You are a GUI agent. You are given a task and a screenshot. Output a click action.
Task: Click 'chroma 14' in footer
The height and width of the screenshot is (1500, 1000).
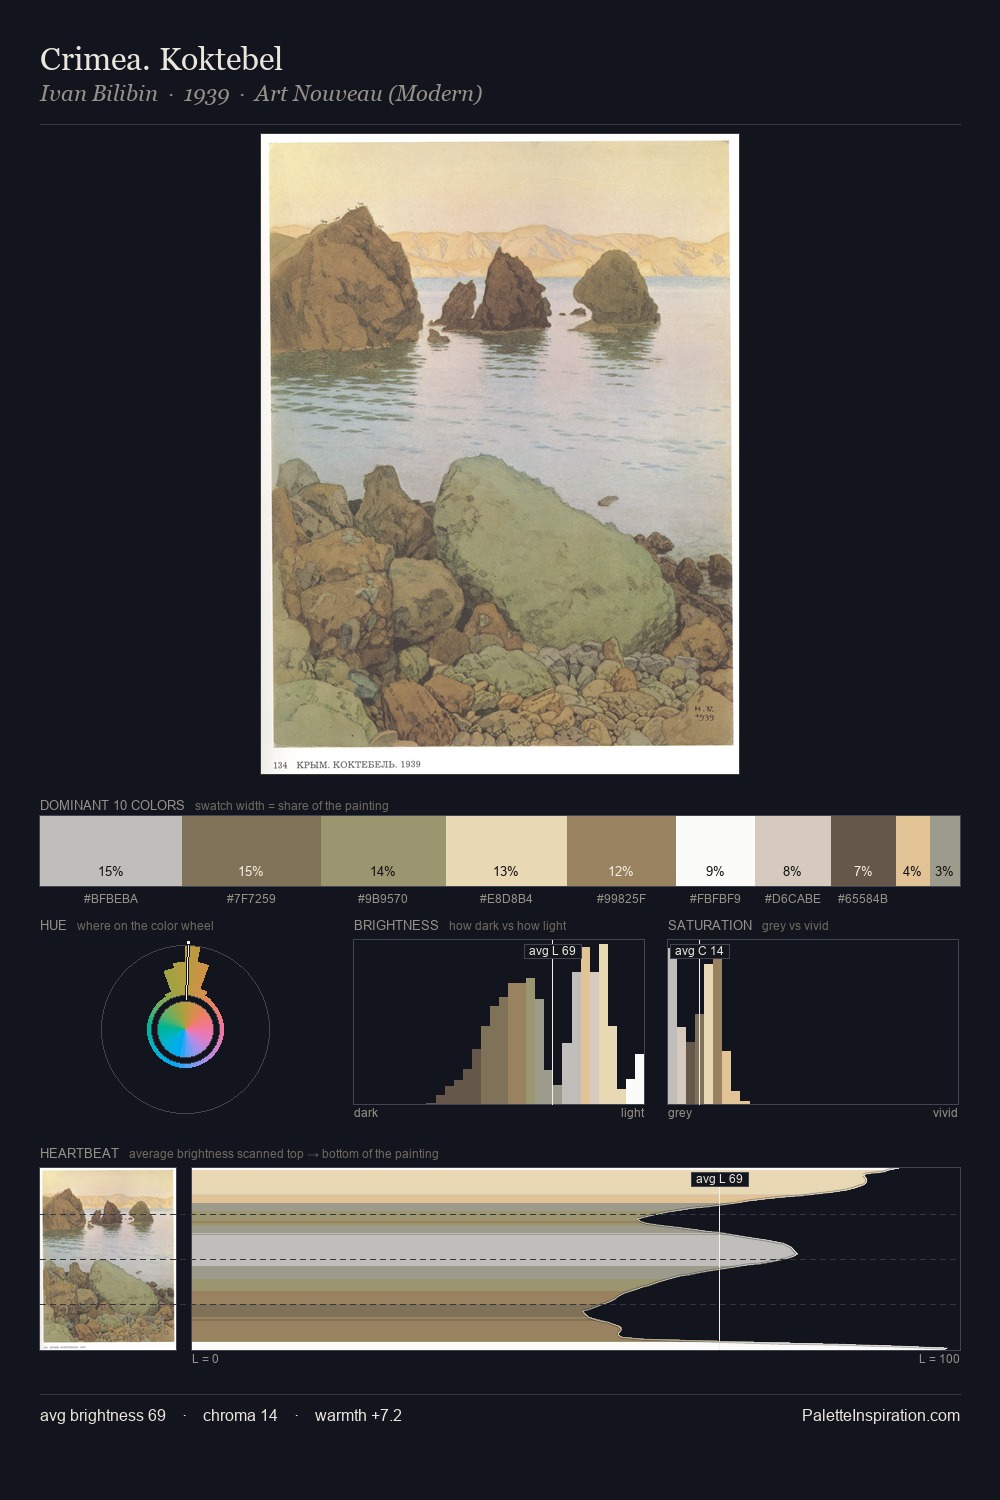click(x=240, y=1415)
